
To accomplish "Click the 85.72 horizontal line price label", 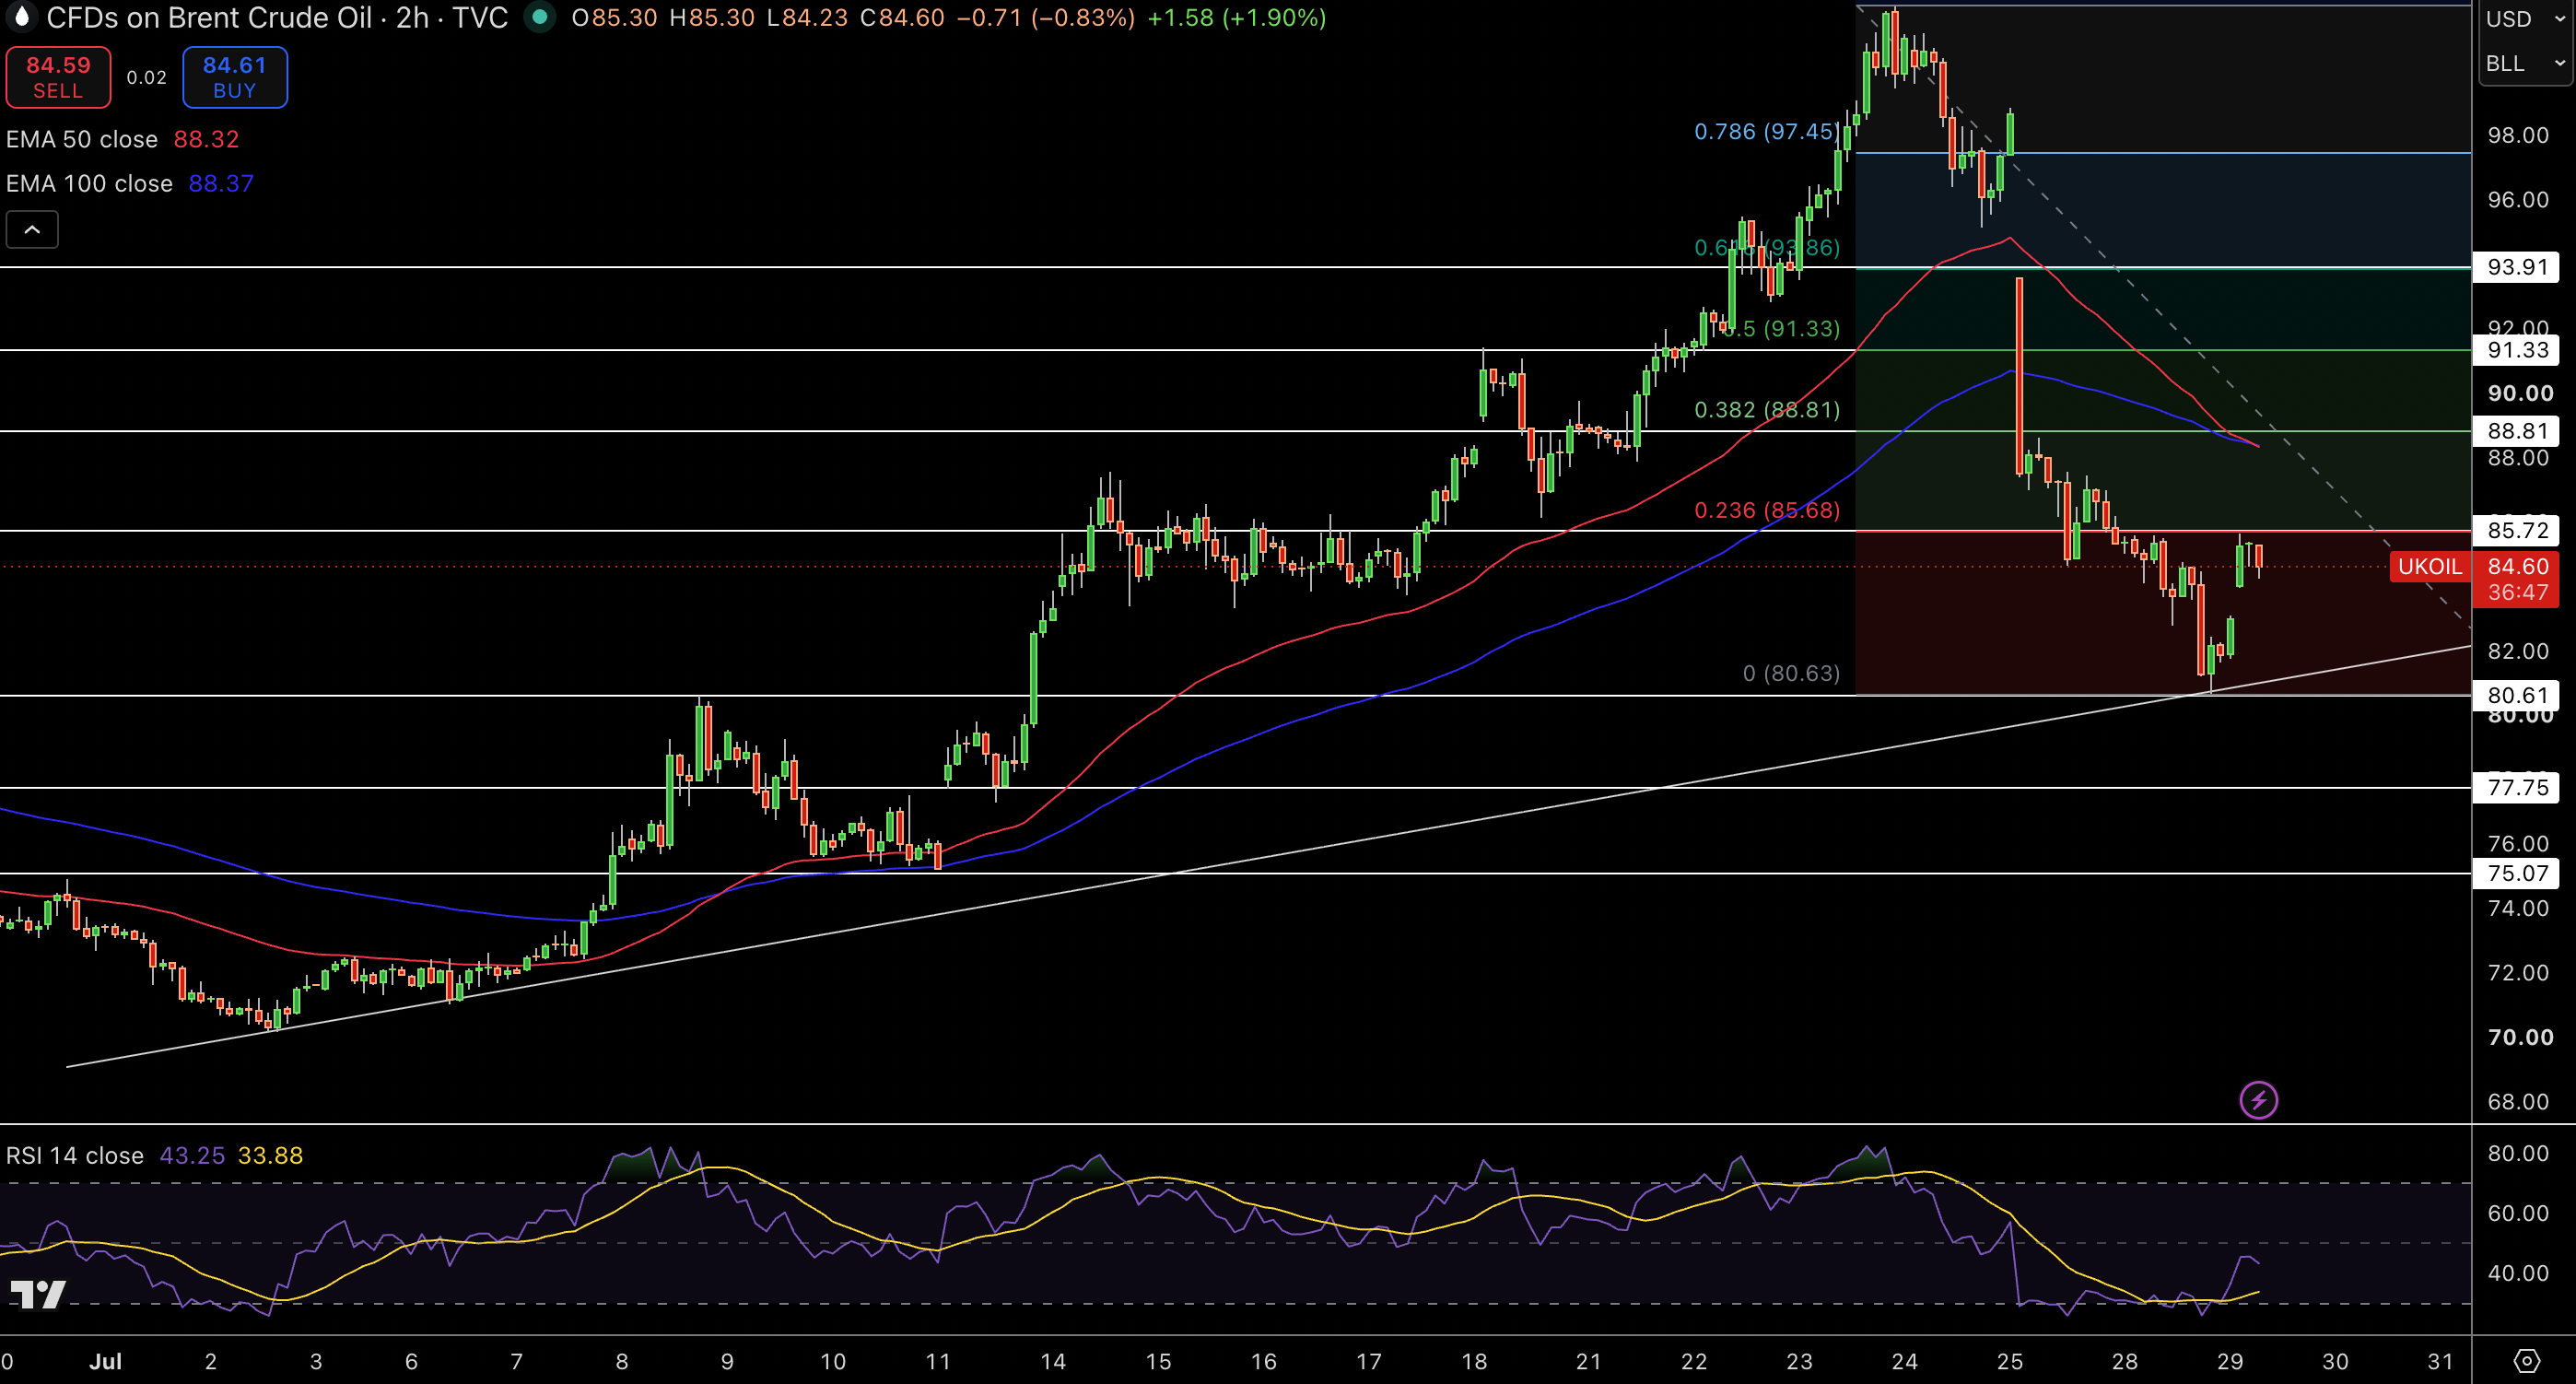I will click(2516, 530).
